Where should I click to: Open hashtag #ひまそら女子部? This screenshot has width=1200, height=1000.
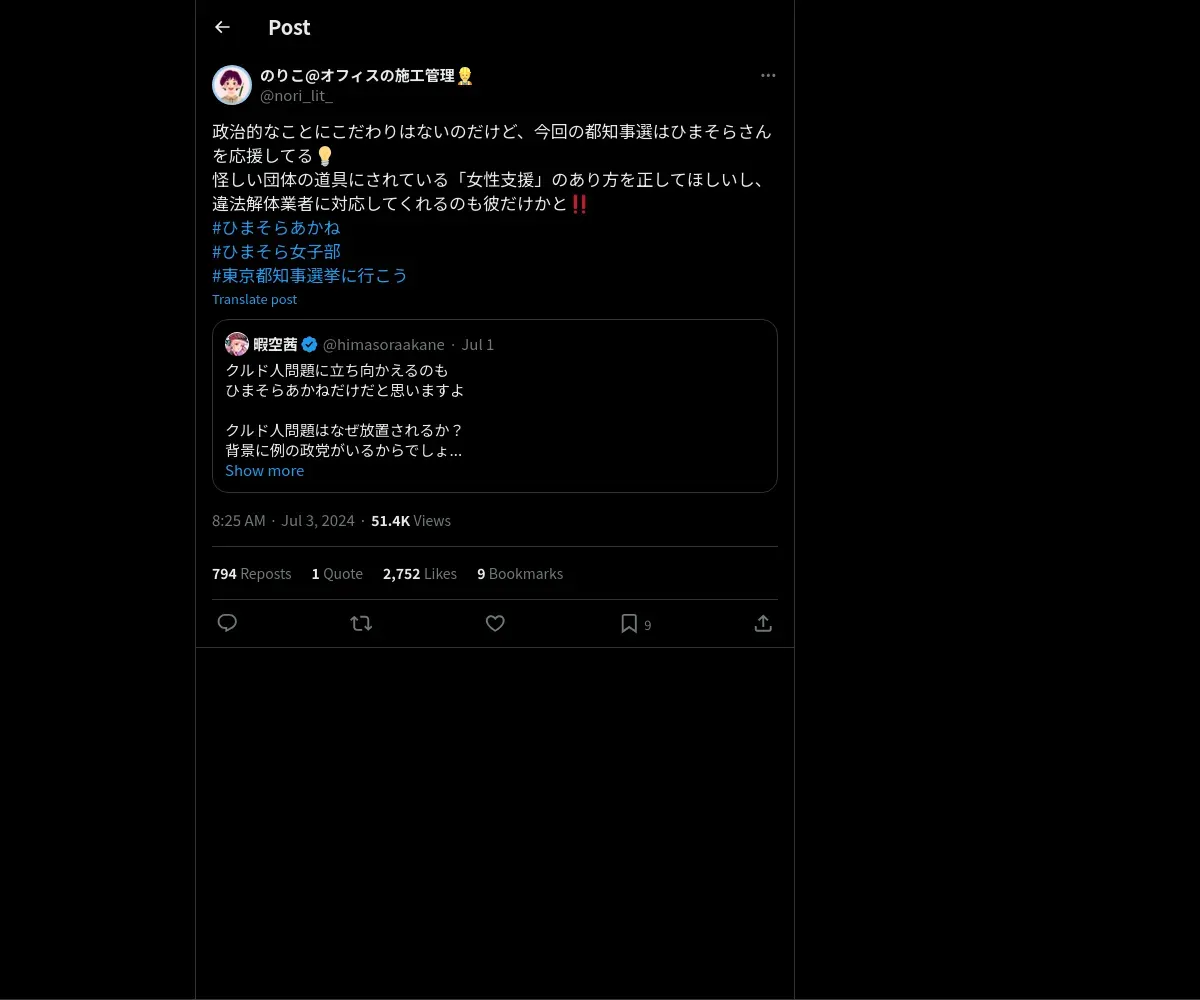click(276, 251)
